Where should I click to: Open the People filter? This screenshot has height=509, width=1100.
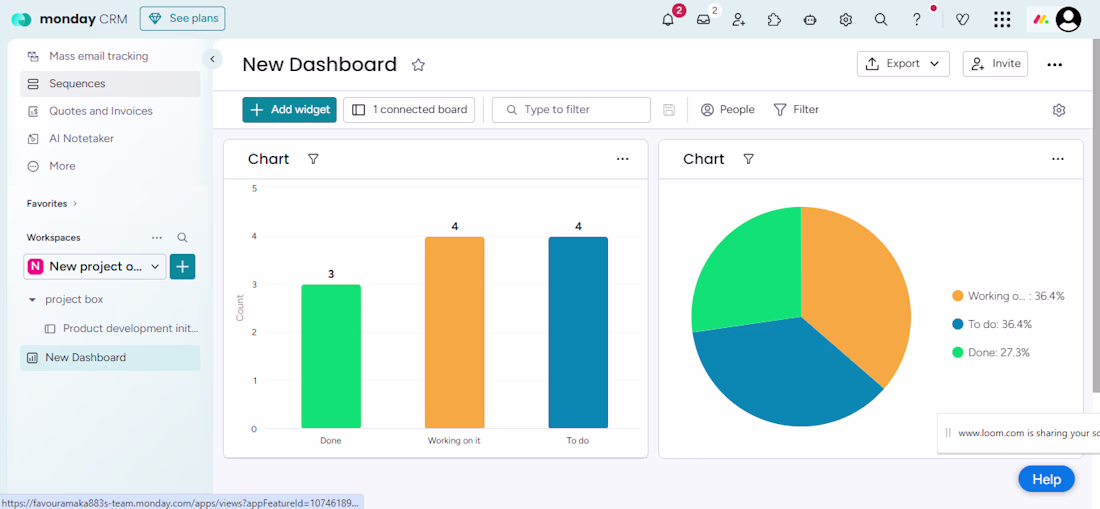coord(727,110)
